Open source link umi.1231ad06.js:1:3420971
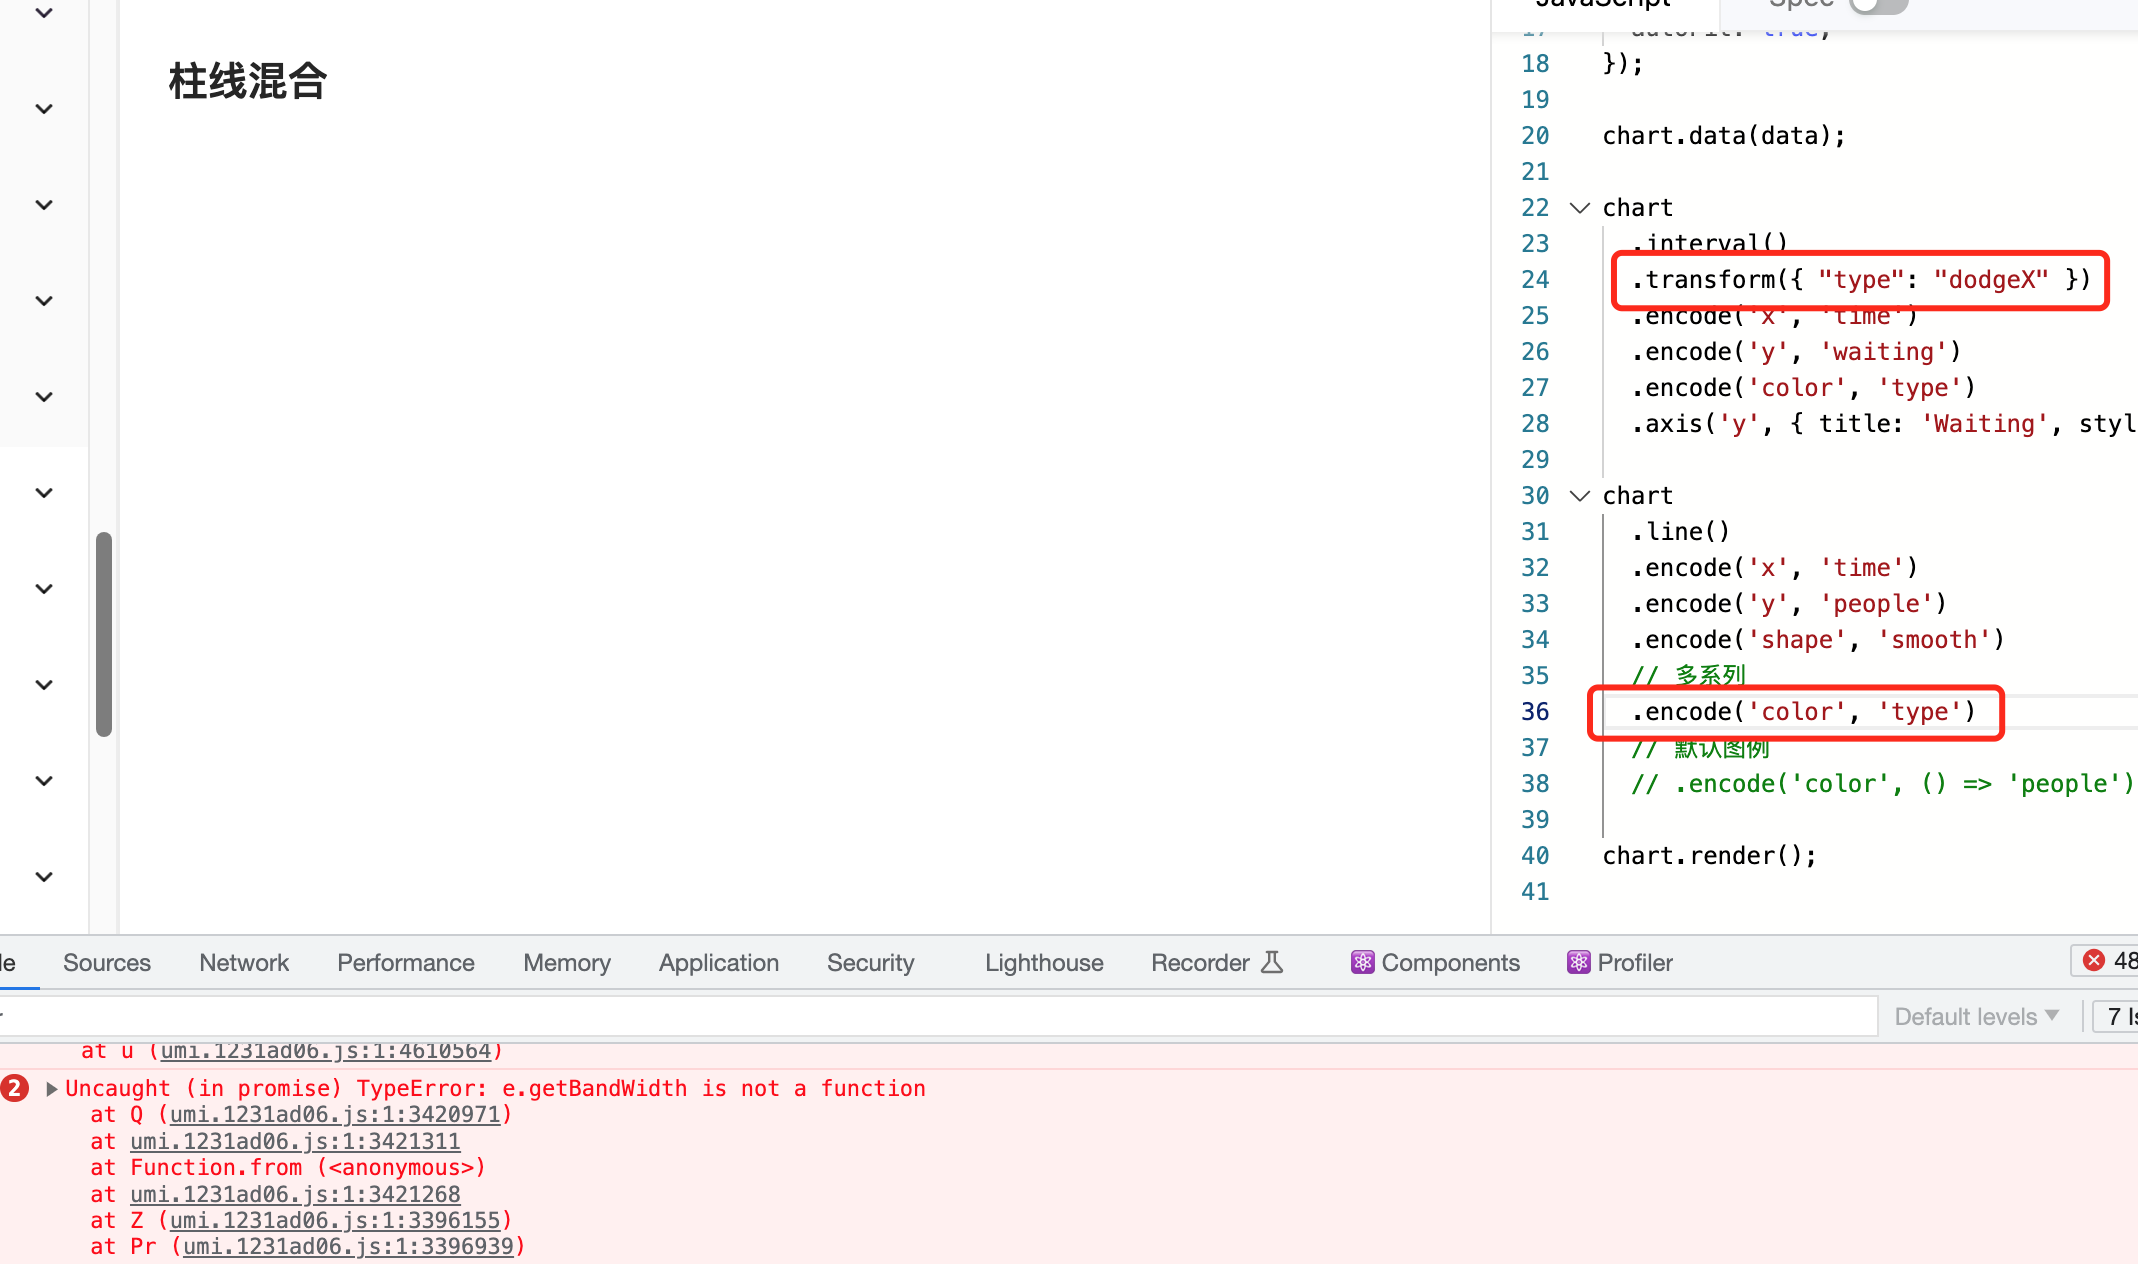The image size is (2138, 1264). [x=334, y=1114]
